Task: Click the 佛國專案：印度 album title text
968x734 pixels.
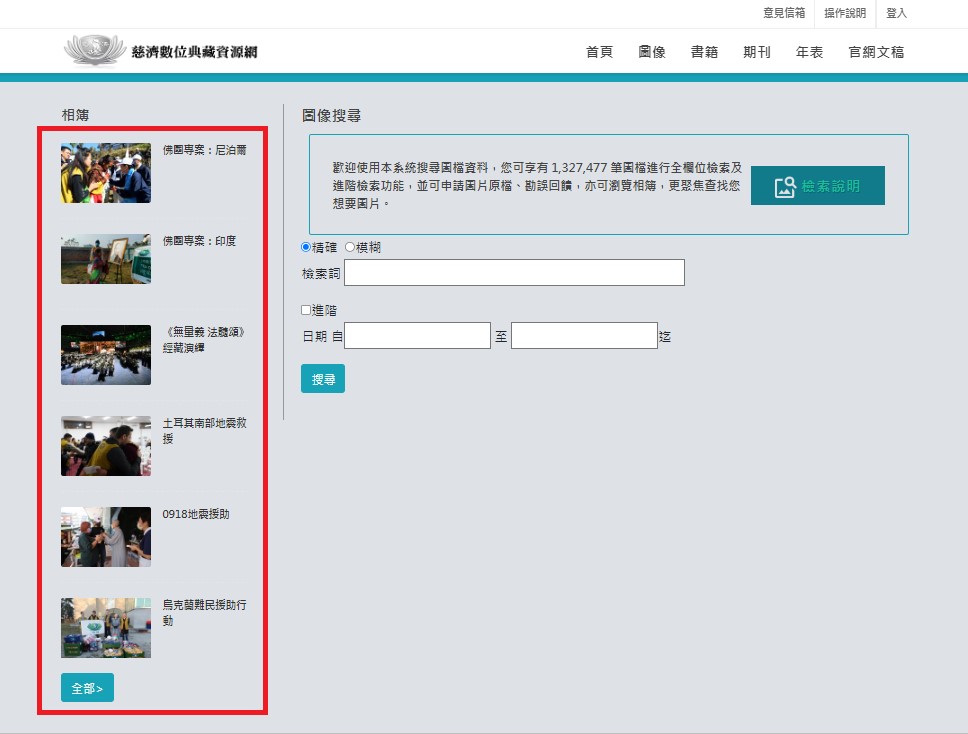Action: point(199,241)
